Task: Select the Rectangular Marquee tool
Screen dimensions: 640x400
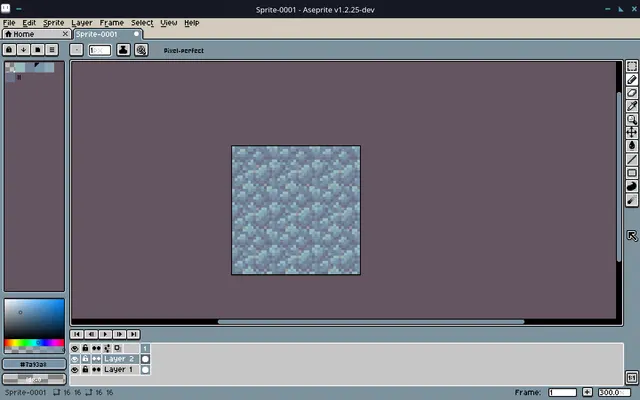Action: [631, 66]
